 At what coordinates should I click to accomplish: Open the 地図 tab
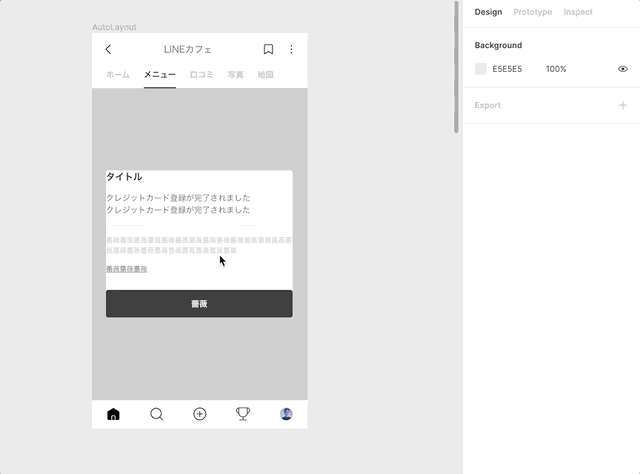(265, 75)
